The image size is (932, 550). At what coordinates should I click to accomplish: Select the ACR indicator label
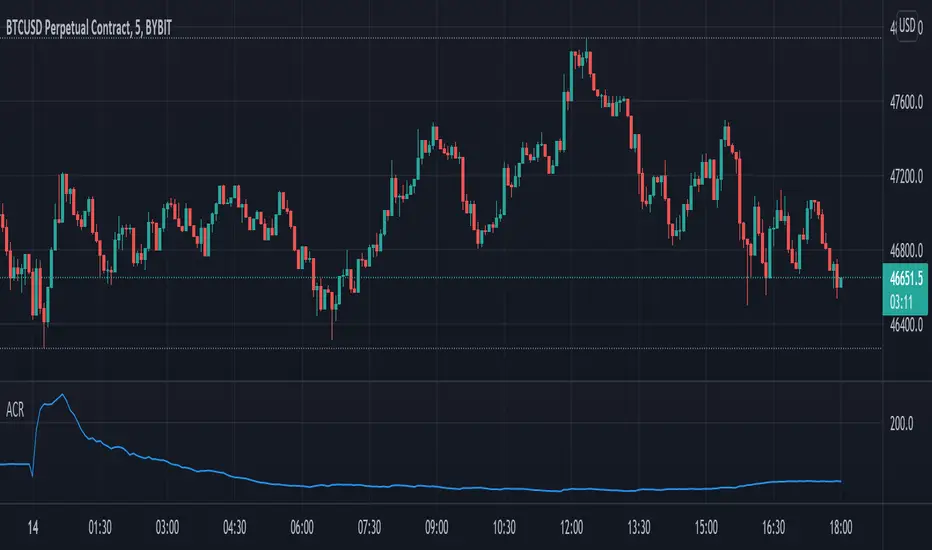16,415
